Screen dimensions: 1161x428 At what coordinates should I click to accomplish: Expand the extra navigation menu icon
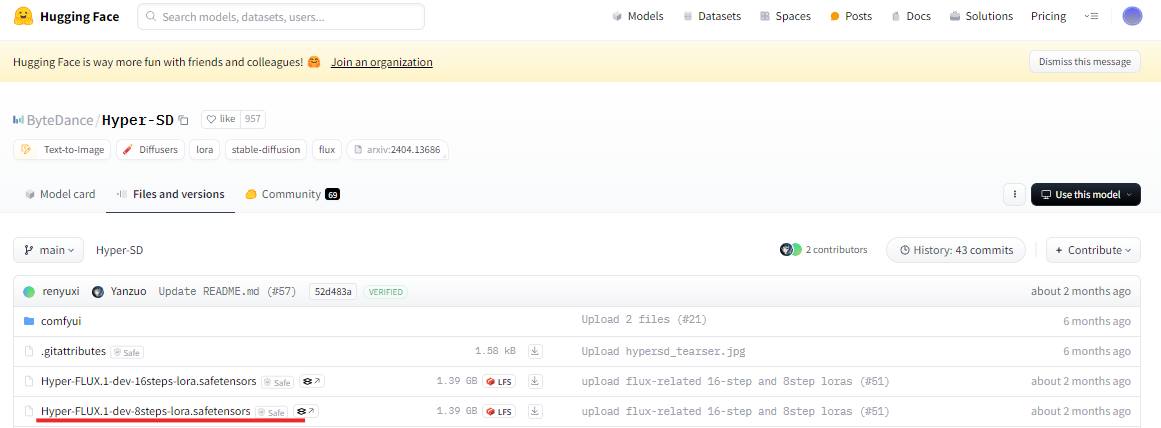tap(1091, 16)
